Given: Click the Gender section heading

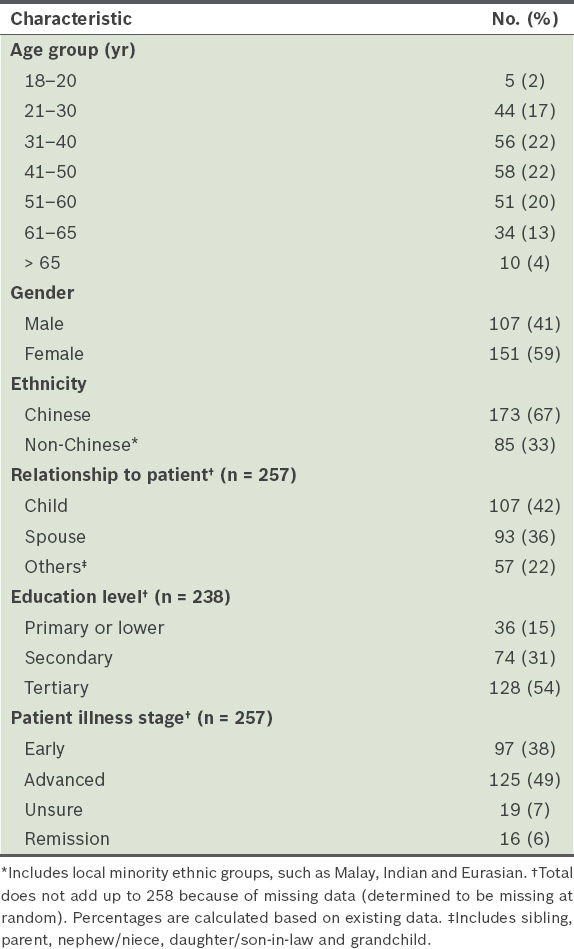Looking at the screenshot, I should (42, 293).
